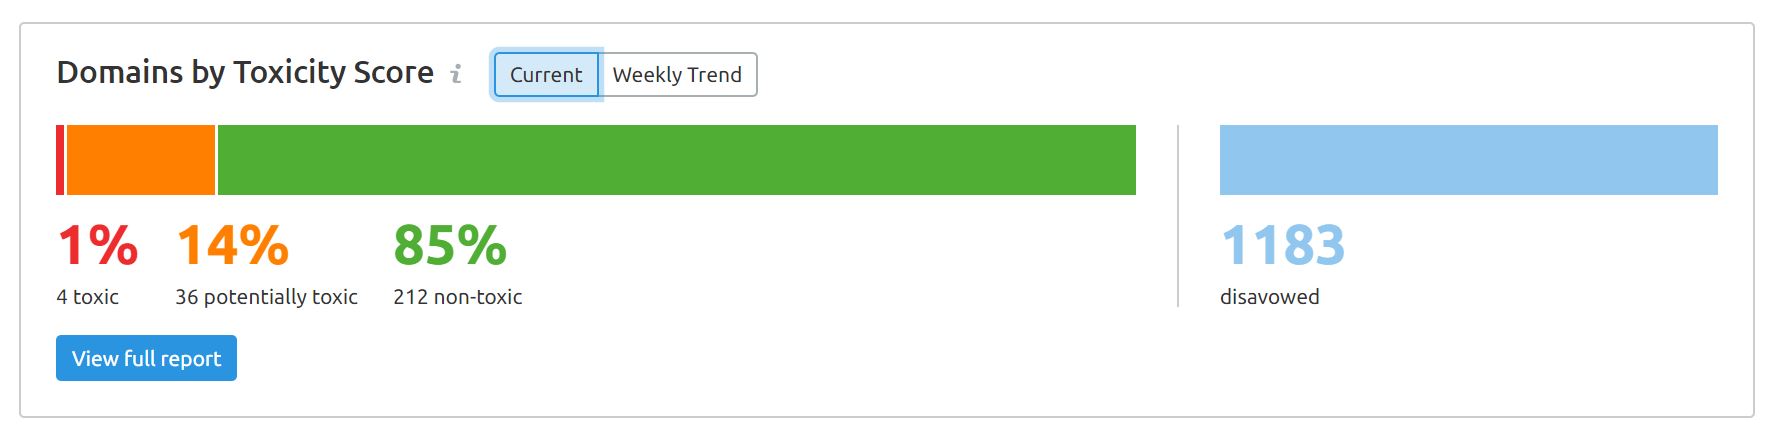Select the Current view toggle
This screenshot has width=1776, height=432.
[546, 75]
